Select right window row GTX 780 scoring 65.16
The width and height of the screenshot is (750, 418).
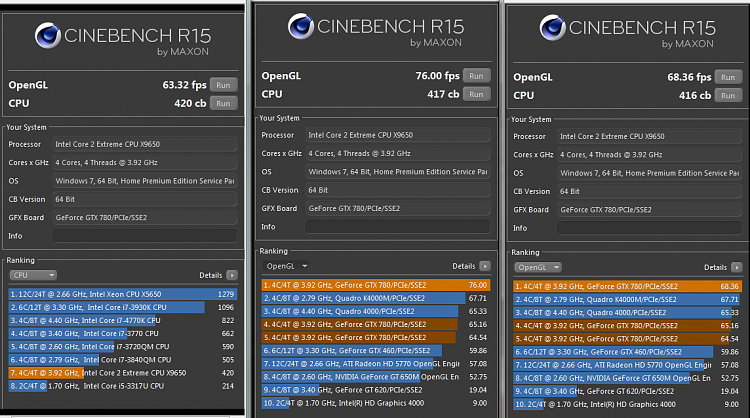pyautogui.click(x=628, y=326)
